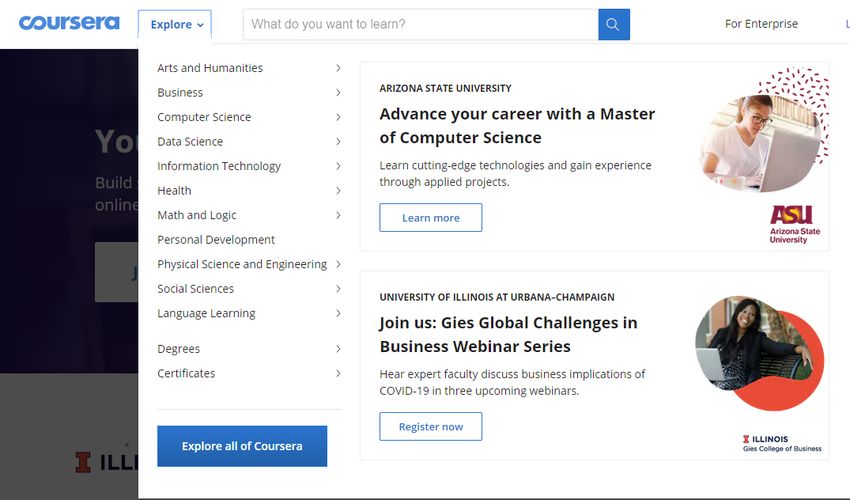The width and height of the screenshot is (850, 500).
Task: Select Math and Logic menu item
Action: pos(197,215)
